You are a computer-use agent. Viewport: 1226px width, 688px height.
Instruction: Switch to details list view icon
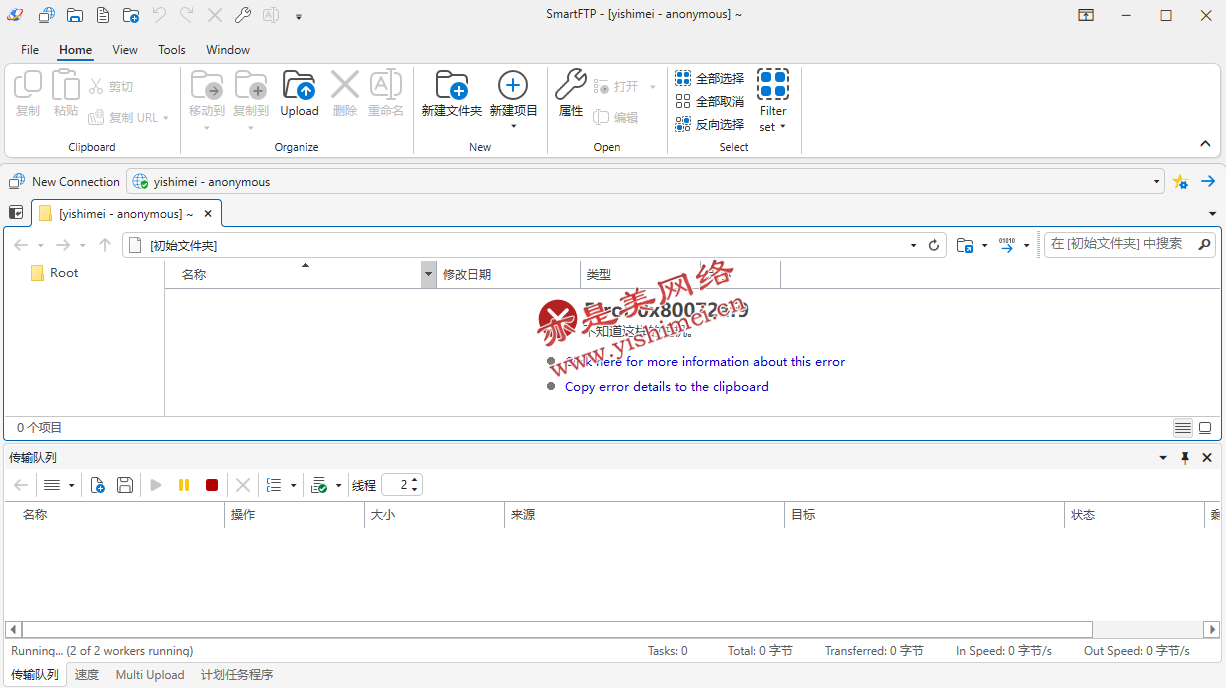click(1183, 428)
